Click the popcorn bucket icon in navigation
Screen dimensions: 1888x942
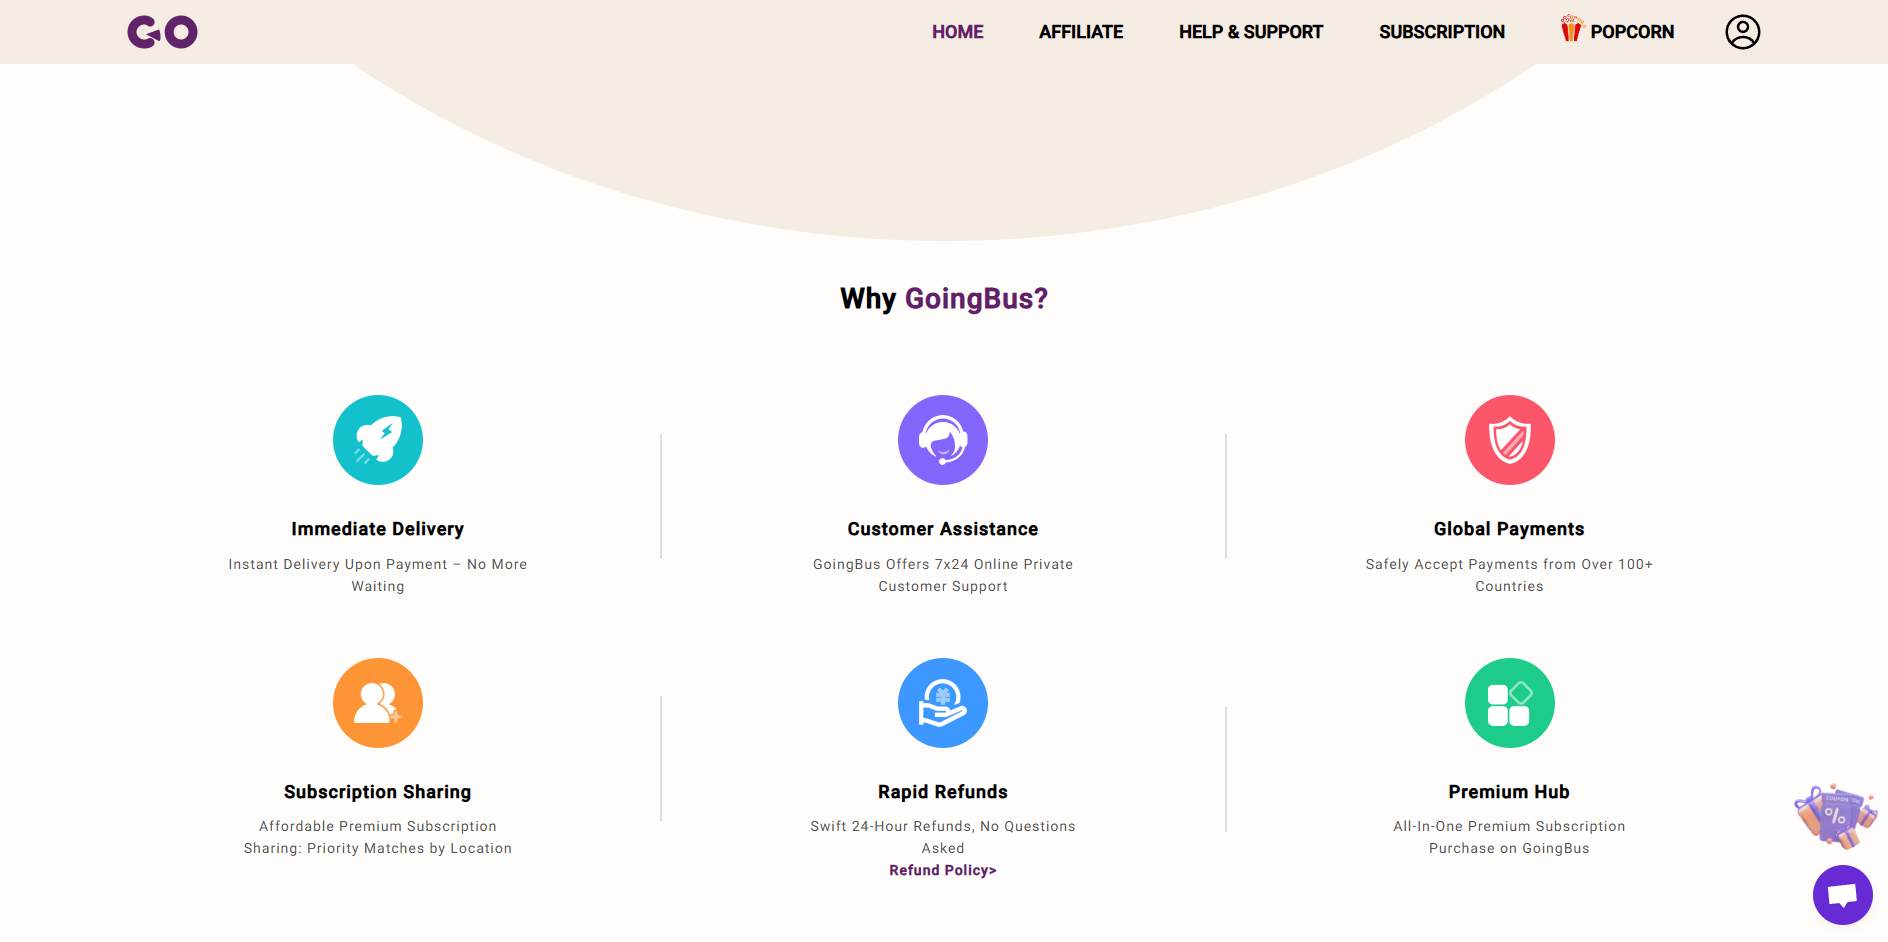pos(1572,29)
